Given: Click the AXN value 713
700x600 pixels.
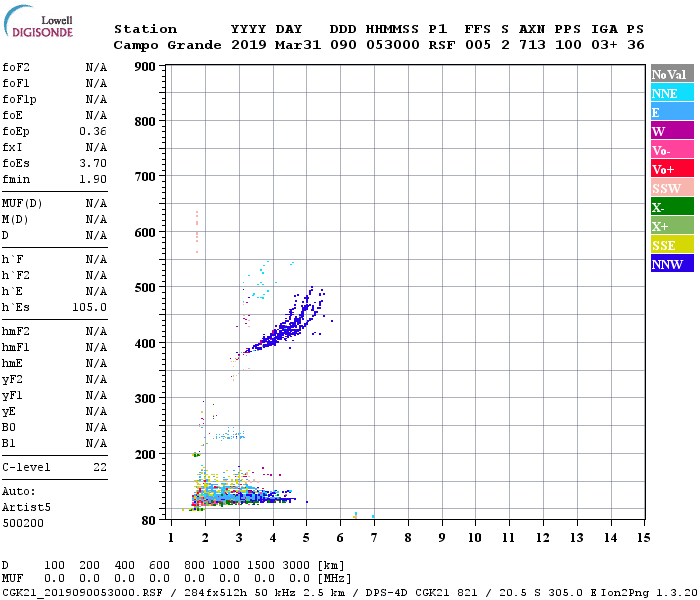Looking at the screenshot, I should click(532, 45).
